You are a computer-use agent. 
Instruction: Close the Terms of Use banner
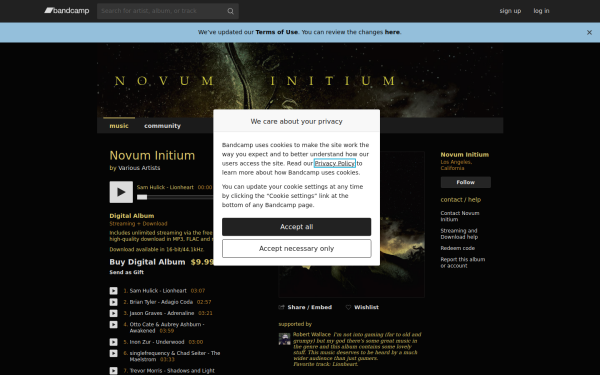(x=589, y=33)
